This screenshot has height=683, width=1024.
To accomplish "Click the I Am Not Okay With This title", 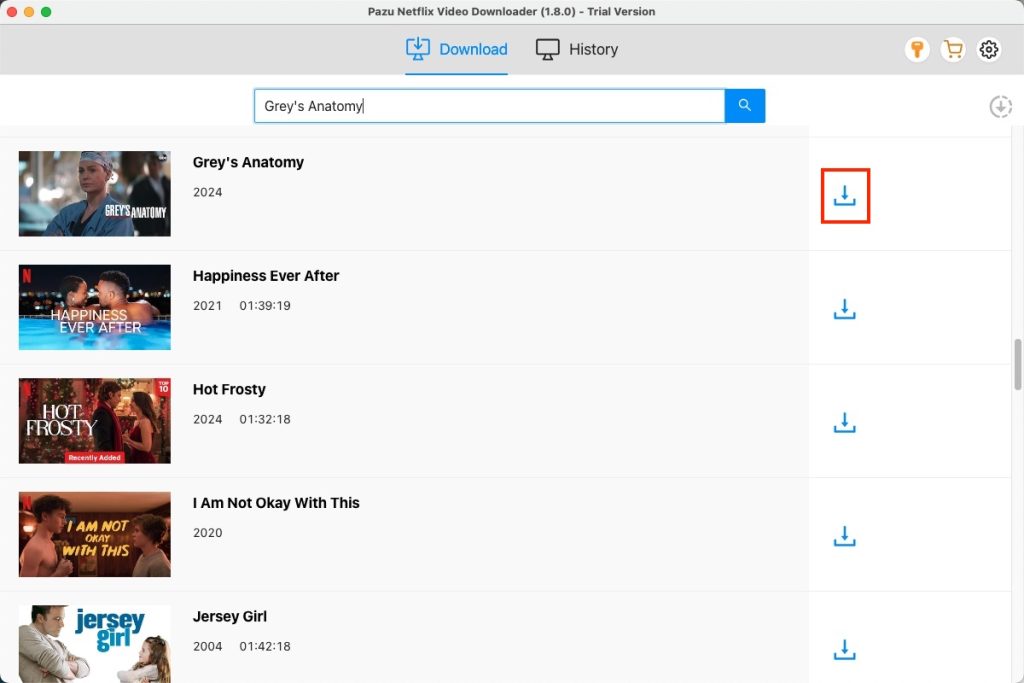I will point(276,503).
